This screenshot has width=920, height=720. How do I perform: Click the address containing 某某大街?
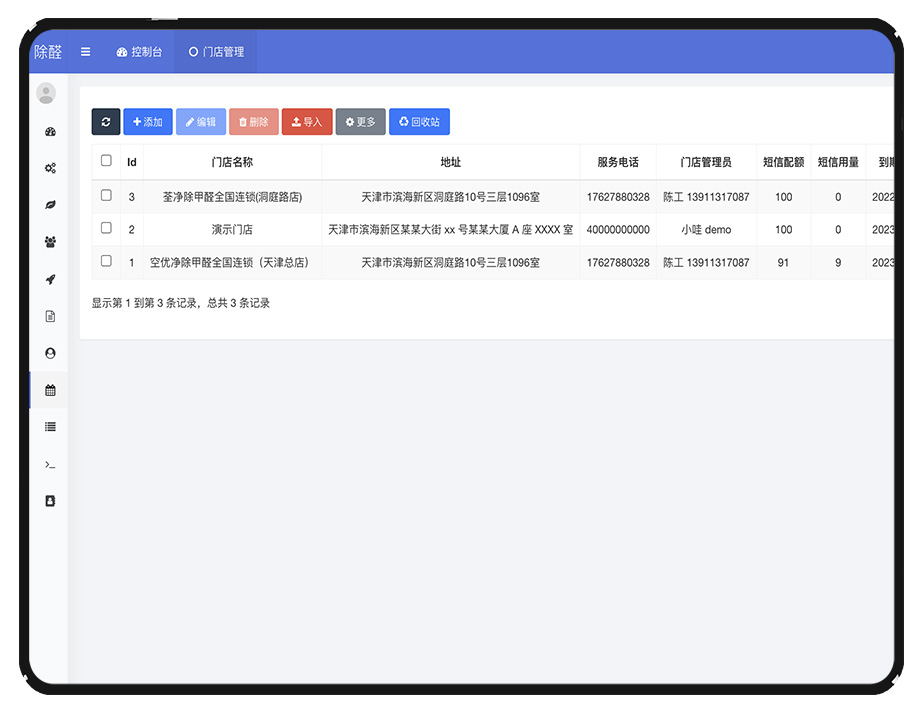pyautogui.click(x=451, y=229)
